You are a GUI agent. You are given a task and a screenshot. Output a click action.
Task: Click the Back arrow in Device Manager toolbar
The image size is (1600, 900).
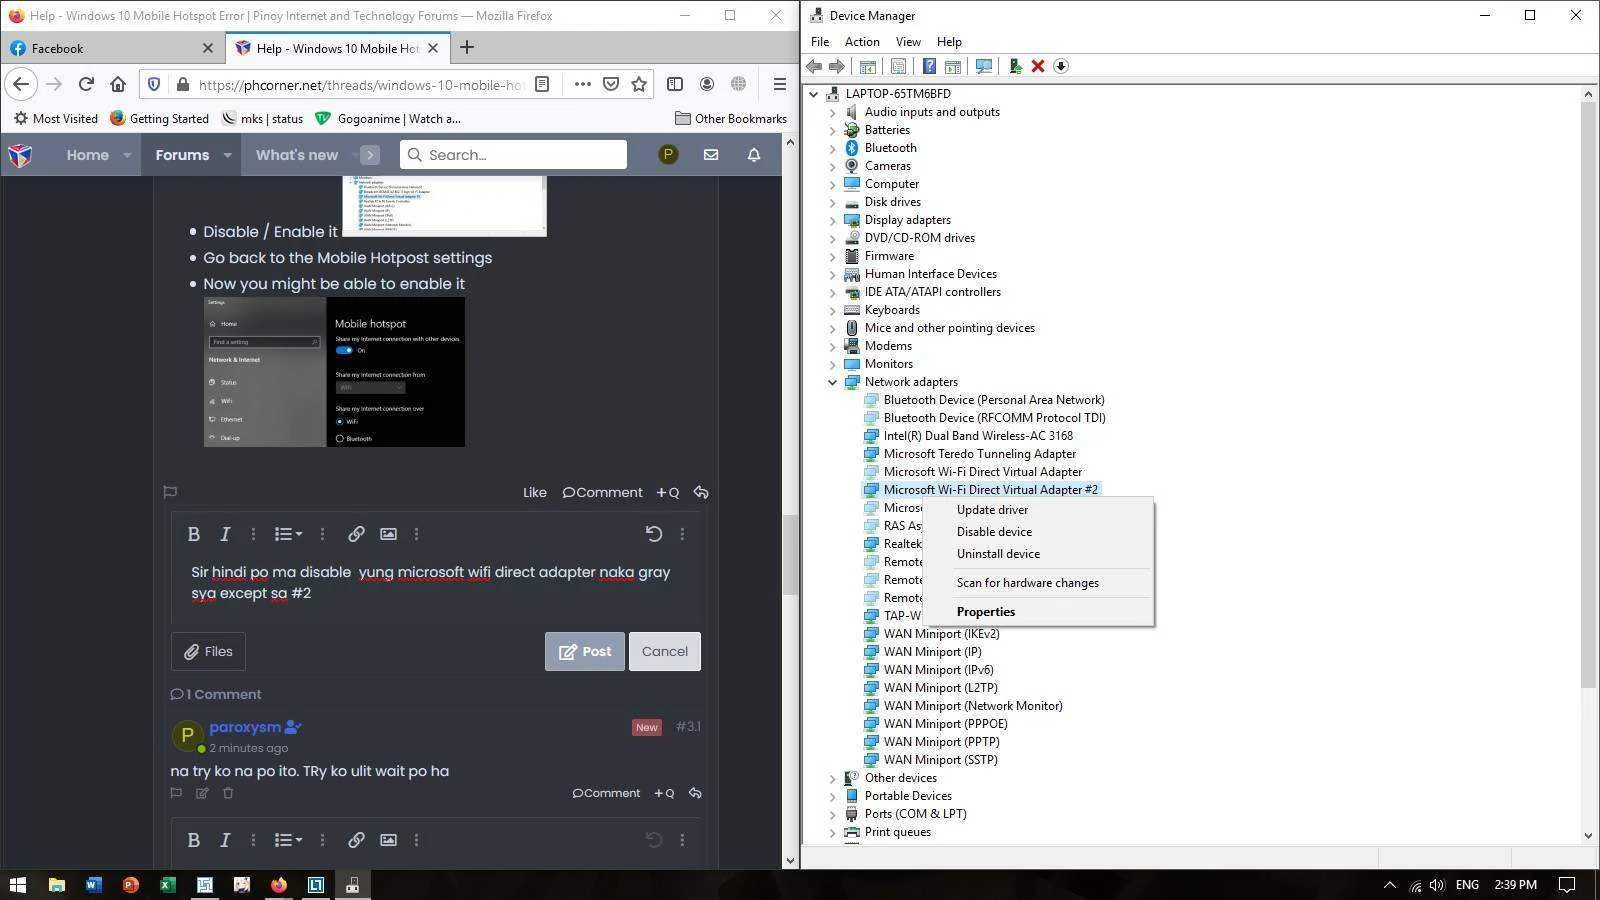coord(814,66)
